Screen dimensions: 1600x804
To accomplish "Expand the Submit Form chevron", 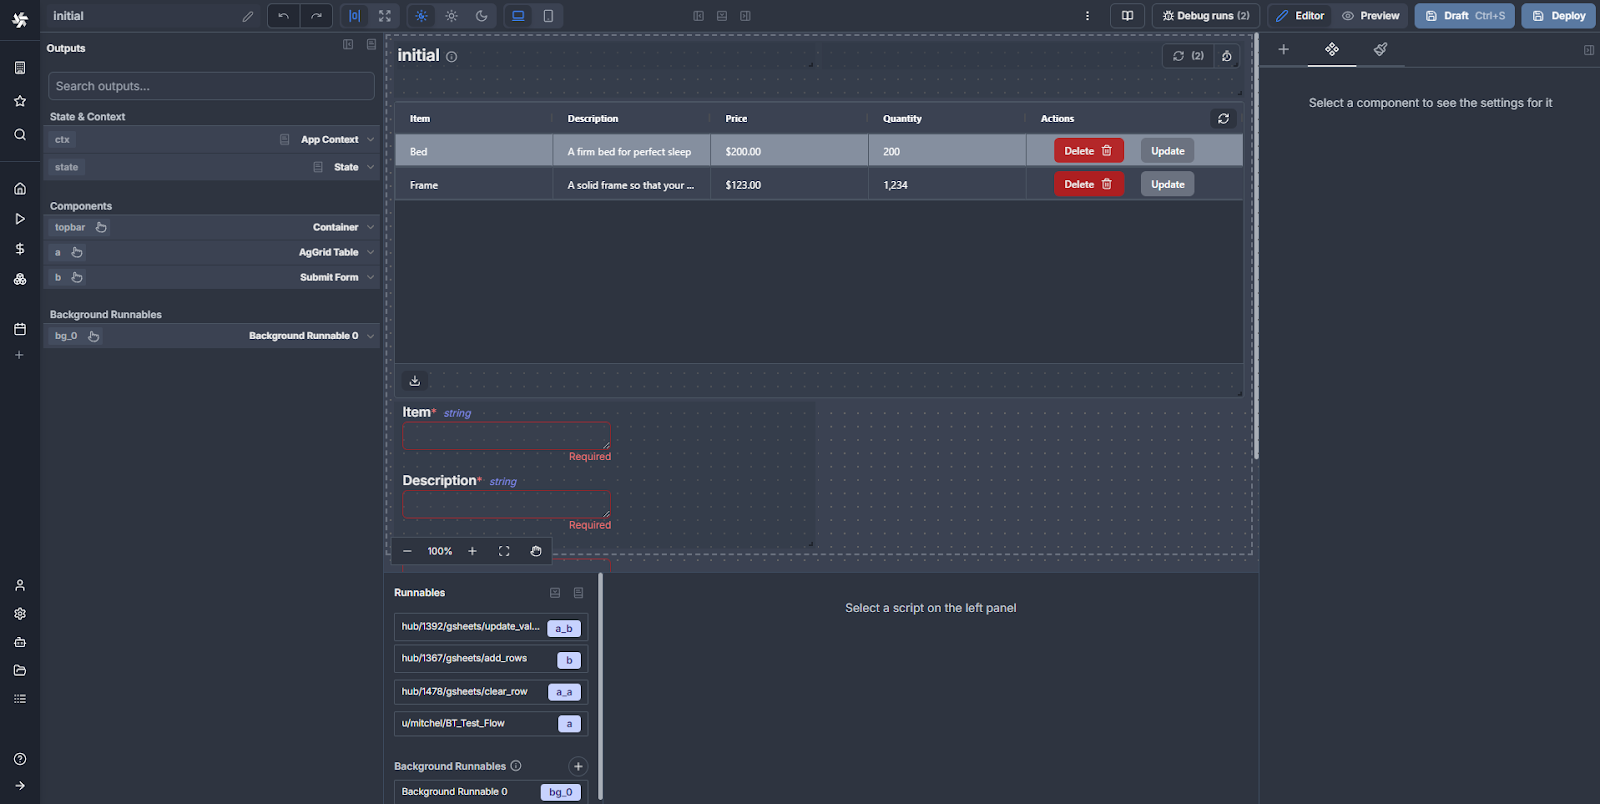I will click(371, 277).
